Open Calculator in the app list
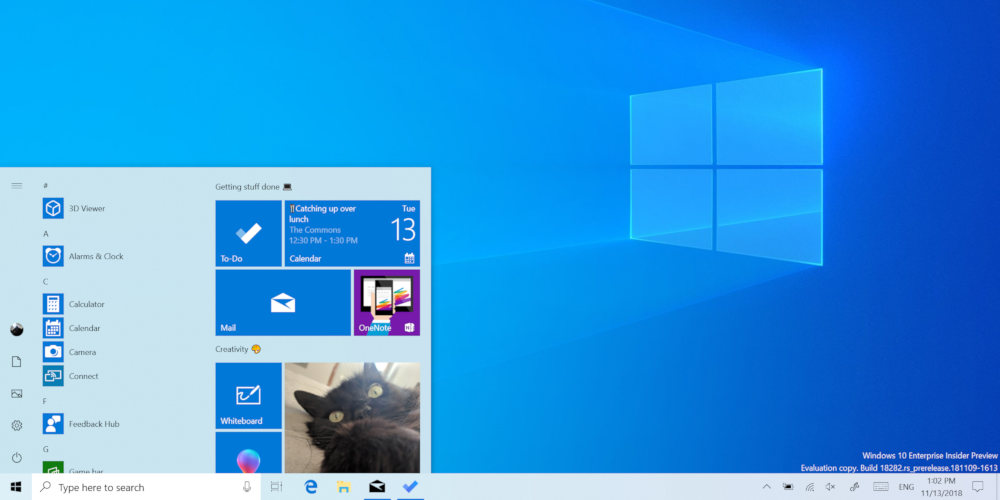 [73, 304]
